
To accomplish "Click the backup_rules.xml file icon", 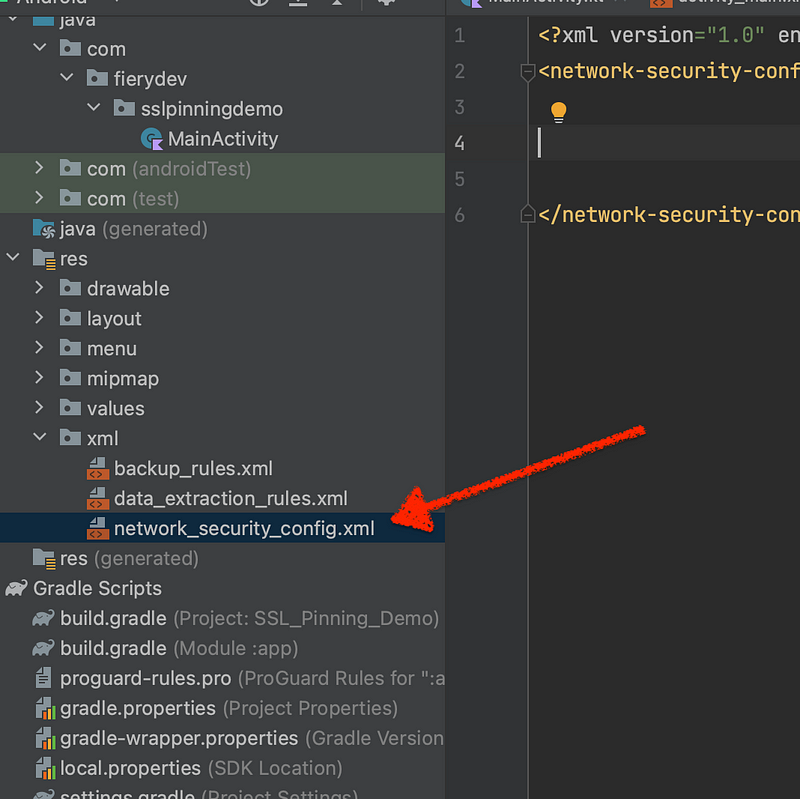I will tap(98, 469).
